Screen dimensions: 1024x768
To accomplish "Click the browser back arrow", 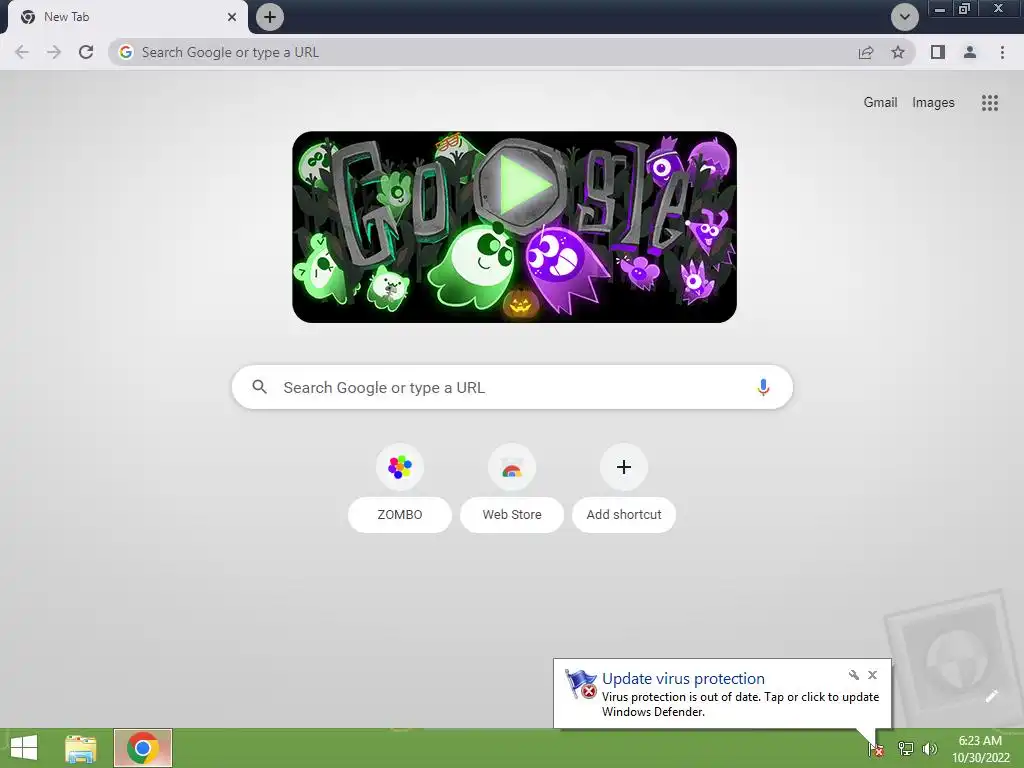I will point(22,52).
